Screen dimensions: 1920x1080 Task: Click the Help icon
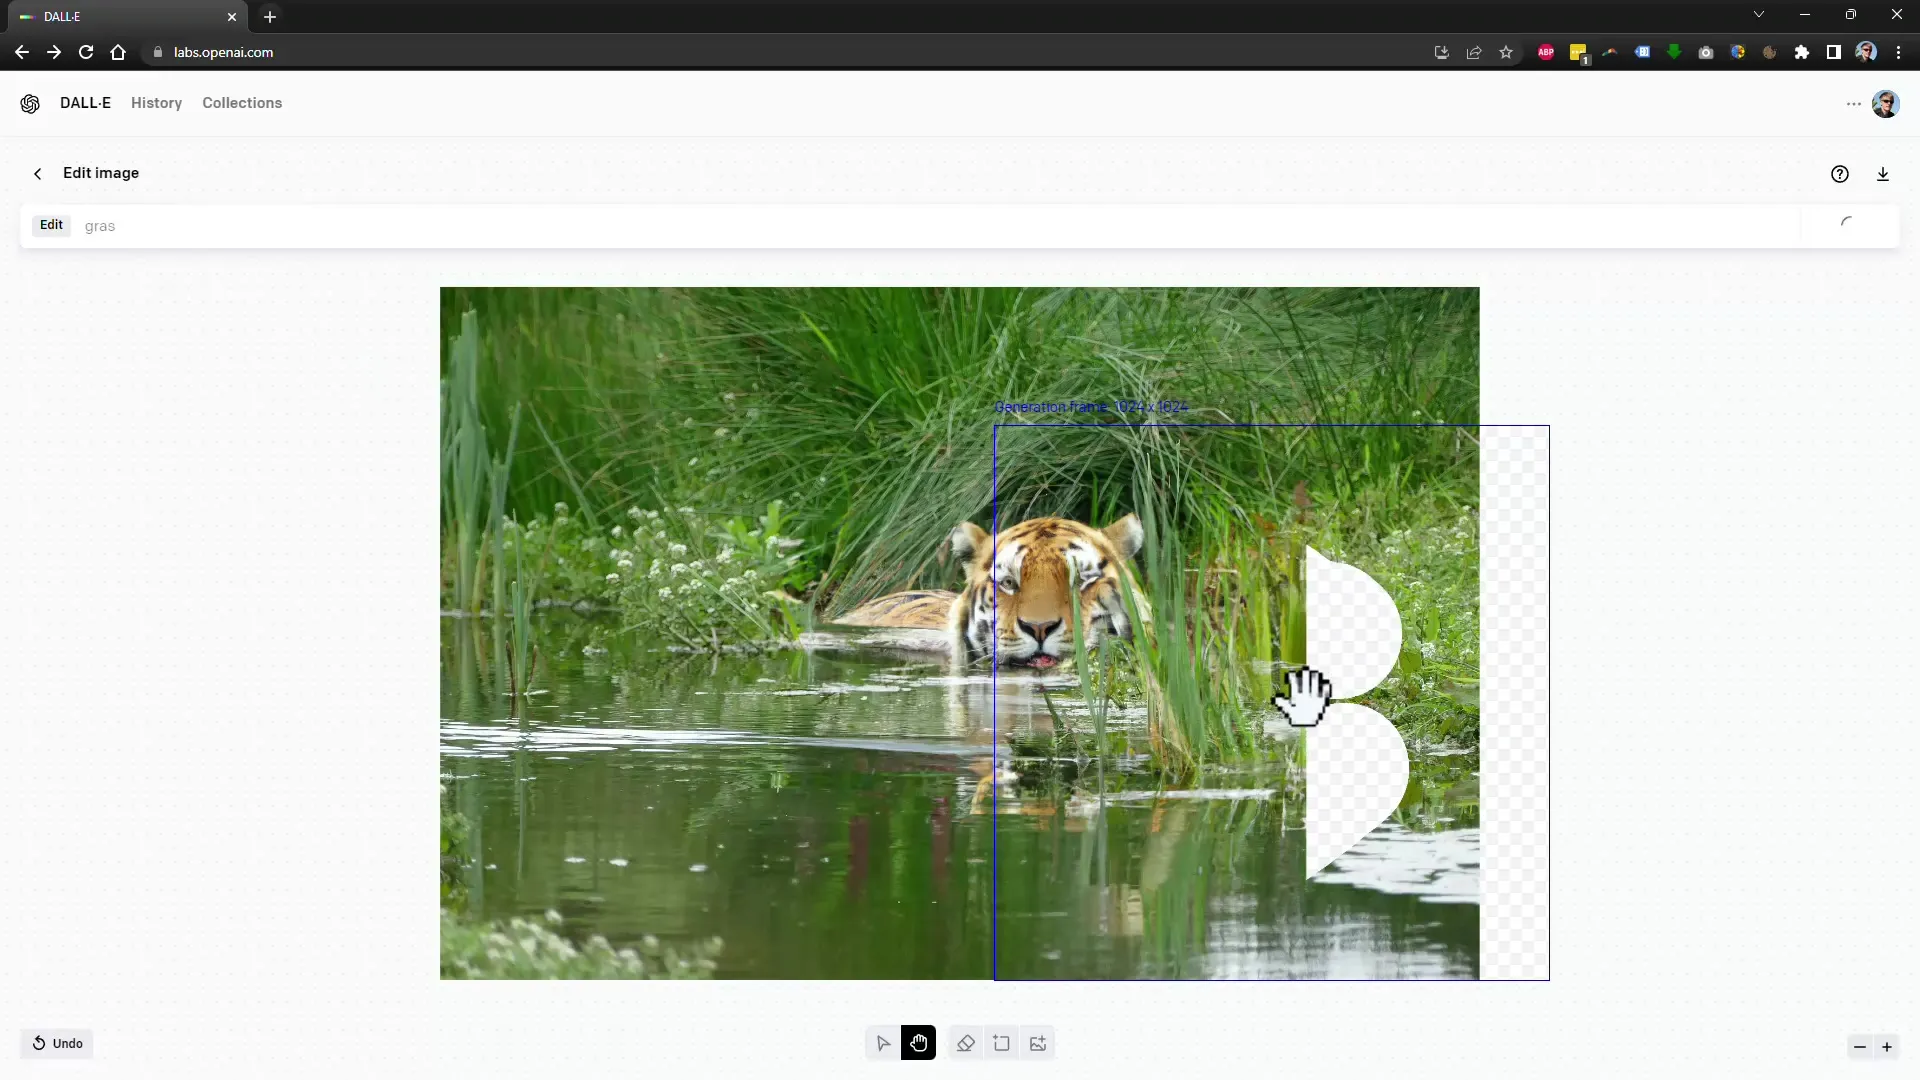click(x=1840, y=173)
